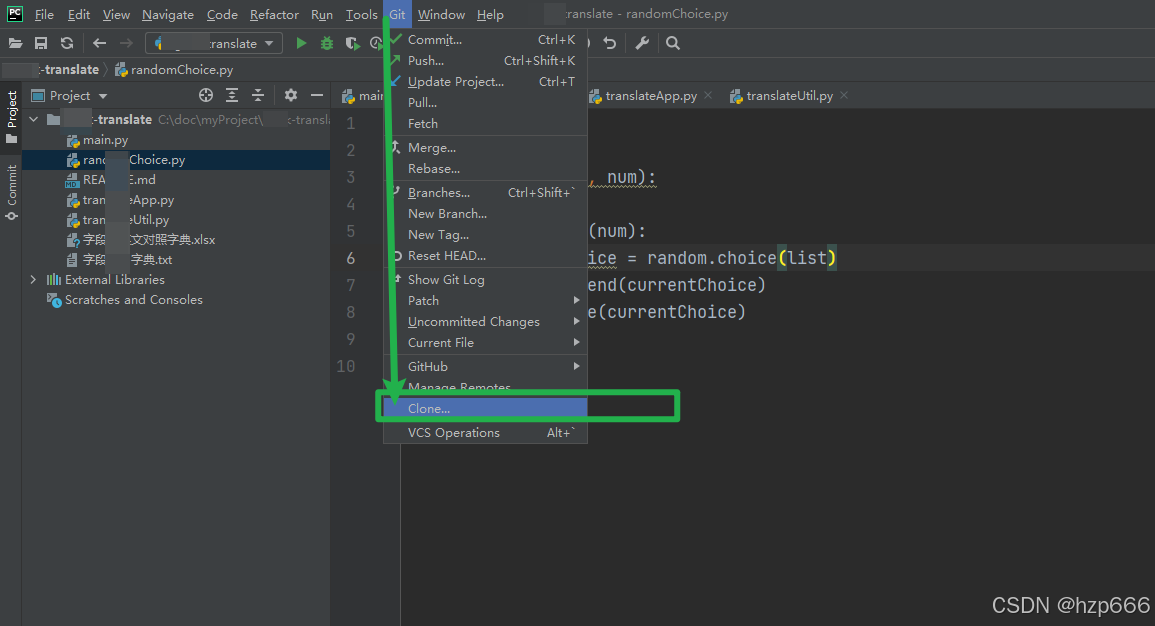
Task: Run the current configuration with green play icon
Action: [x=301, y=43]
